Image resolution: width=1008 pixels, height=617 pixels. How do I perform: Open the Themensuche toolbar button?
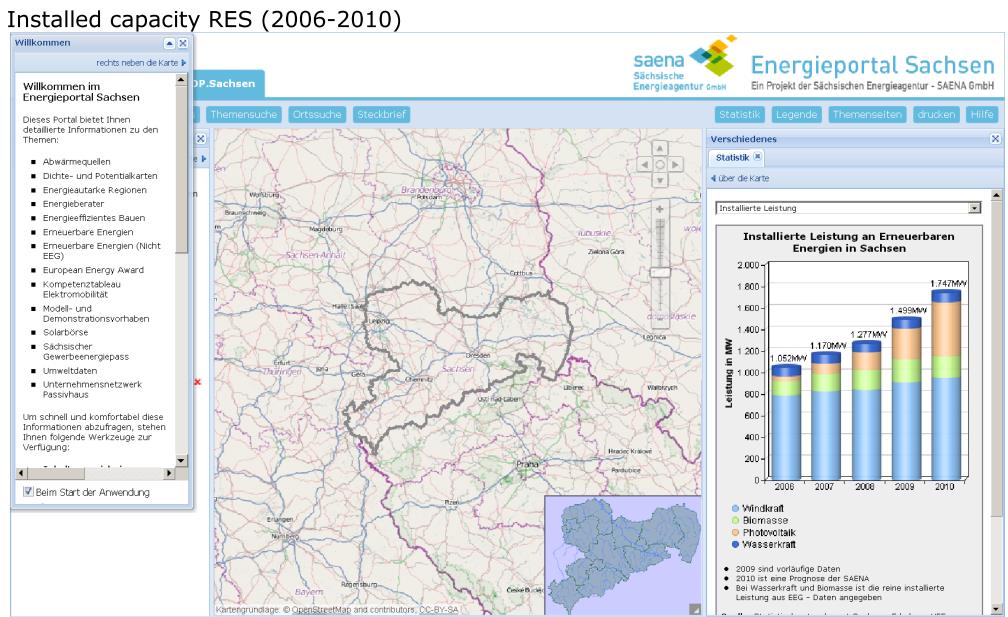[244, 114]
